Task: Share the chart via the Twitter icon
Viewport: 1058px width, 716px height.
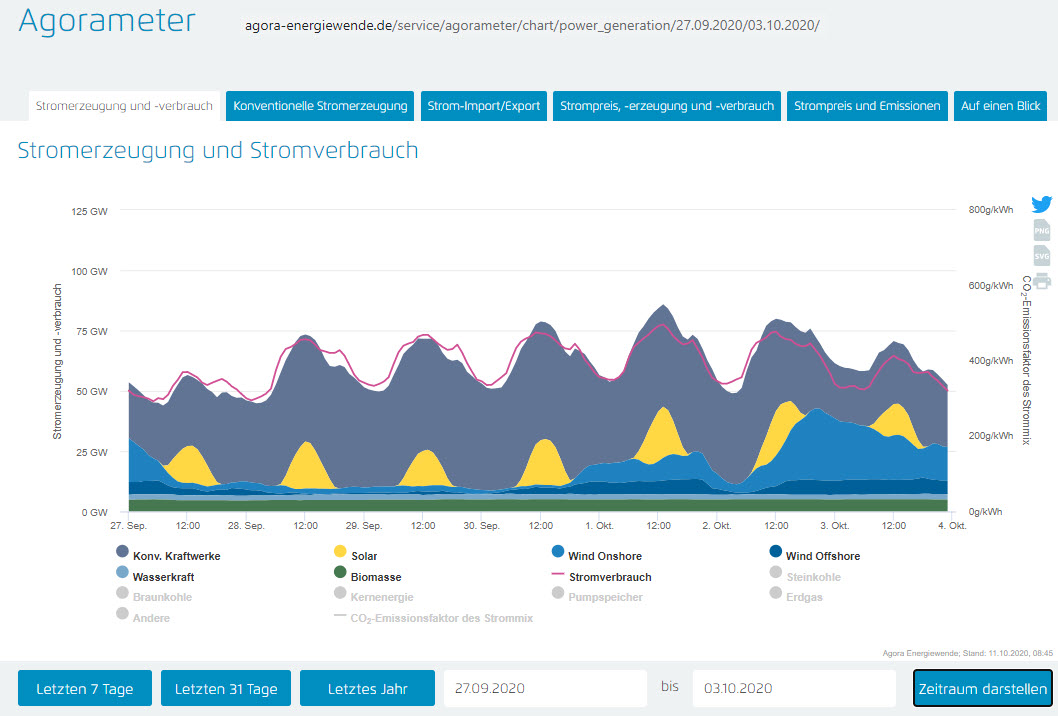Action: pyautogui.click(x=1042, y=204)
